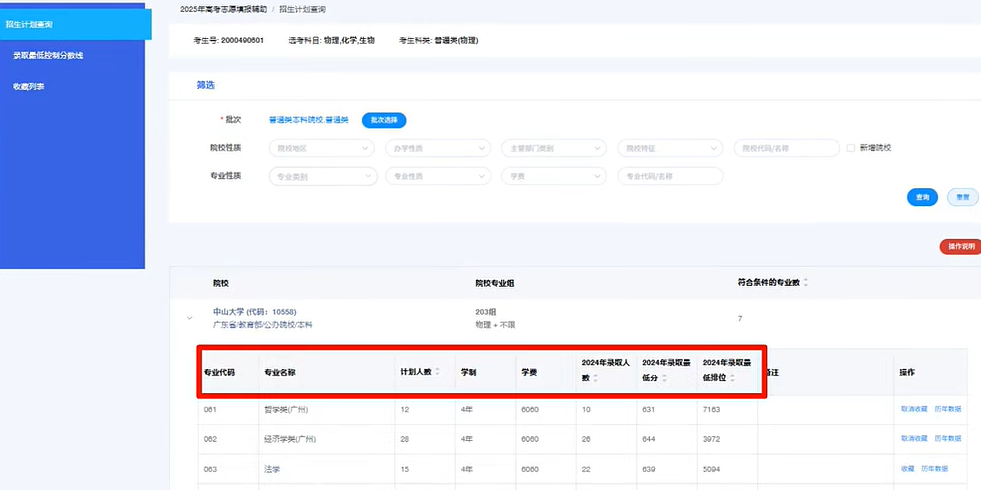Collapse the 中山大学 row chevron
The image size is (981, 490).
[190, 318]
